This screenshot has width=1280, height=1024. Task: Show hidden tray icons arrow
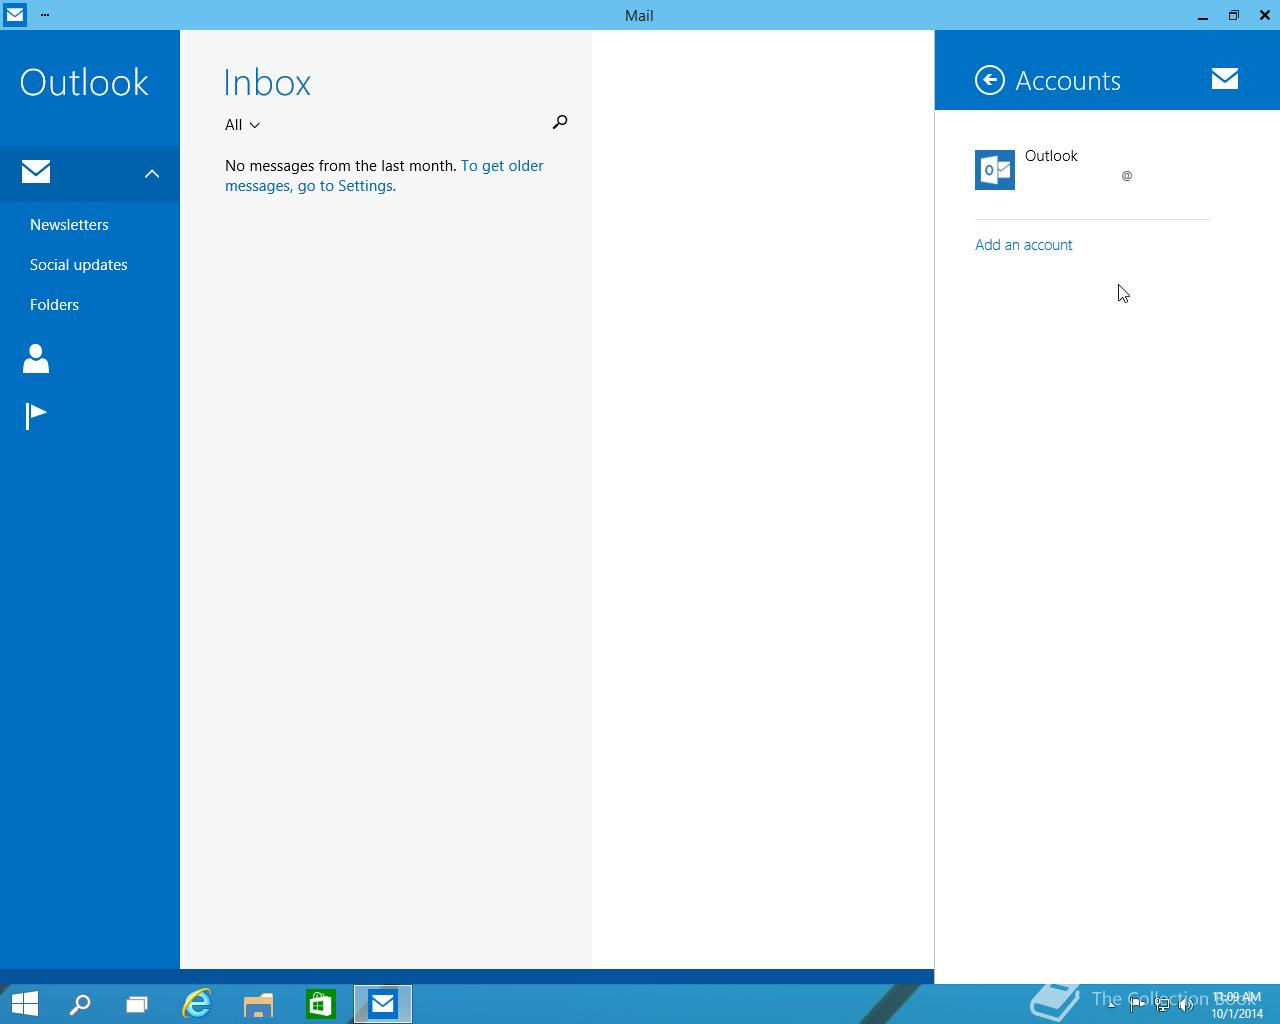[x=1111, y=1005]
